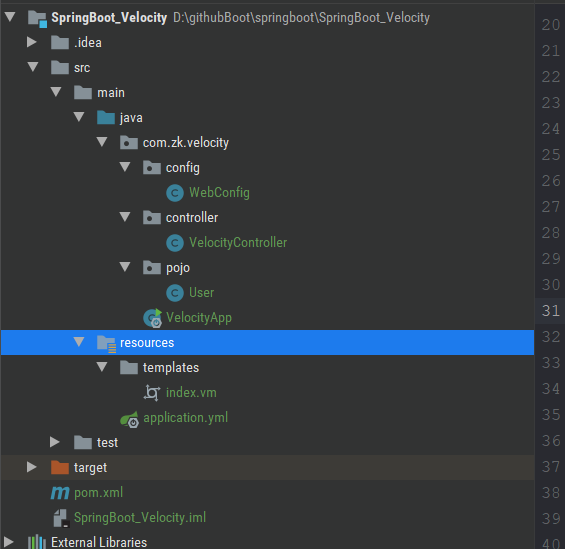This screenshot has width=565, height=549.
Task: Collapse the resources folder arrow
Action: point(79,342)
